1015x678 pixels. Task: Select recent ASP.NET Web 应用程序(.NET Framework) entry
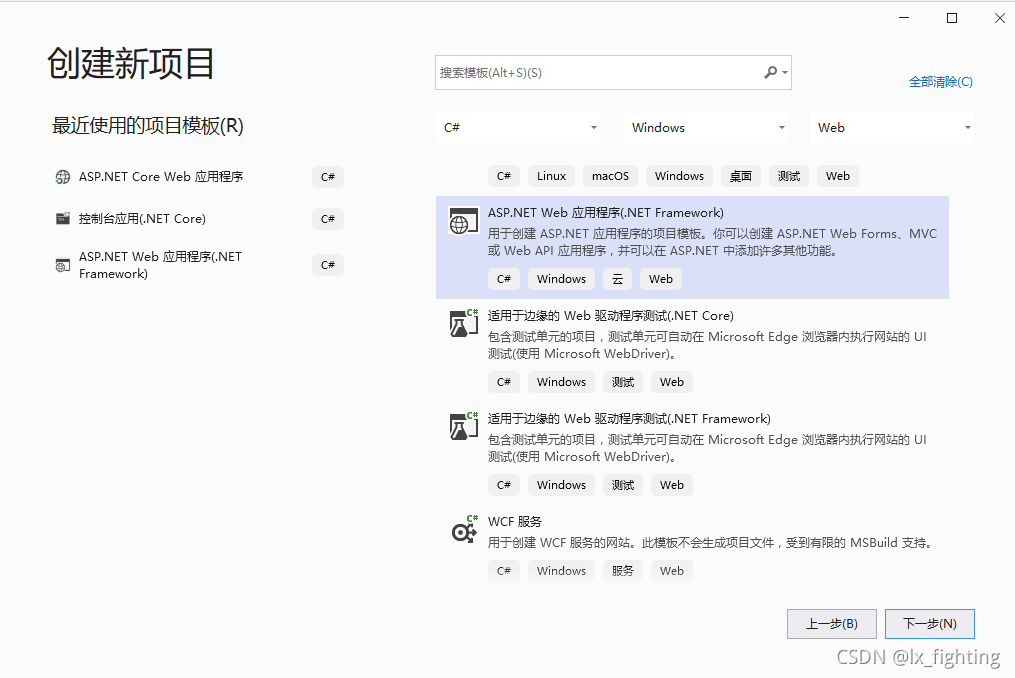pyautogui.click(x=161, y=266)
